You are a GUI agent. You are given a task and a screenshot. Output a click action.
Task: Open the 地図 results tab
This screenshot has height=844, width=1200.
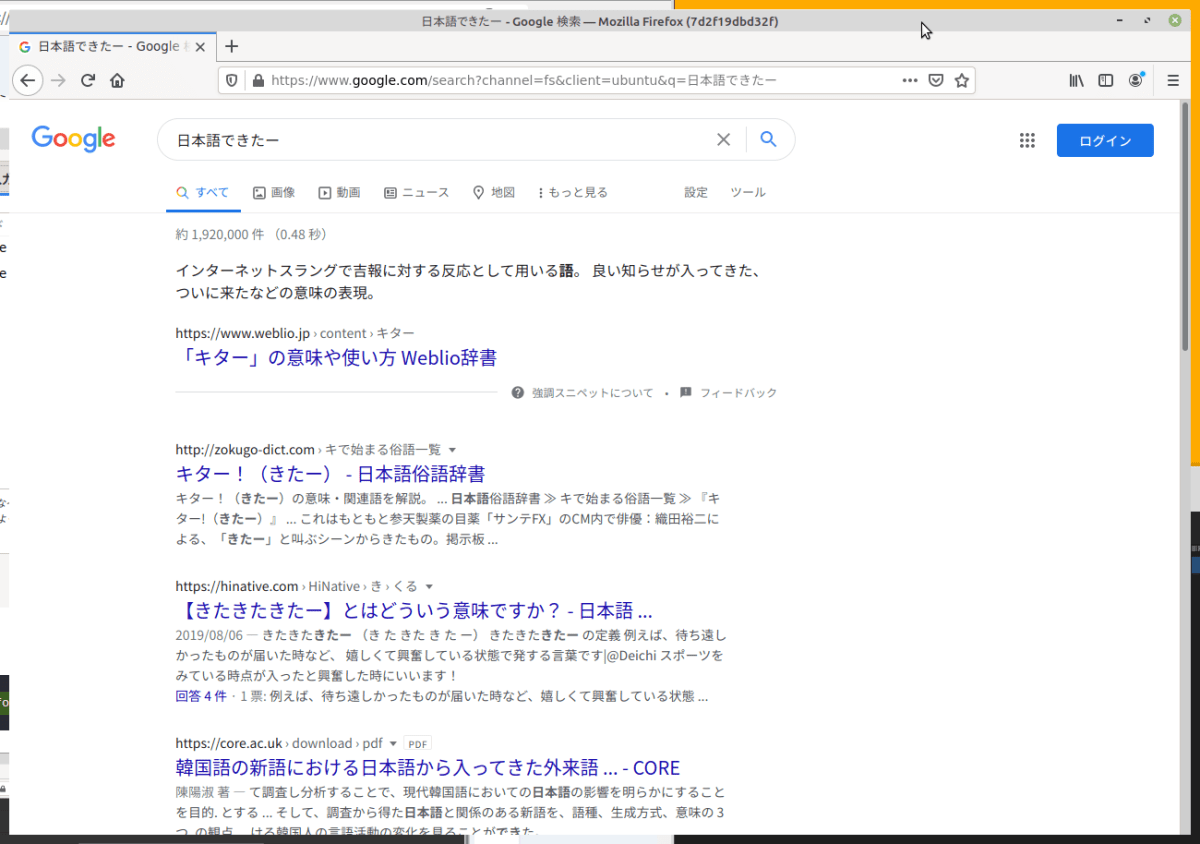493,192
